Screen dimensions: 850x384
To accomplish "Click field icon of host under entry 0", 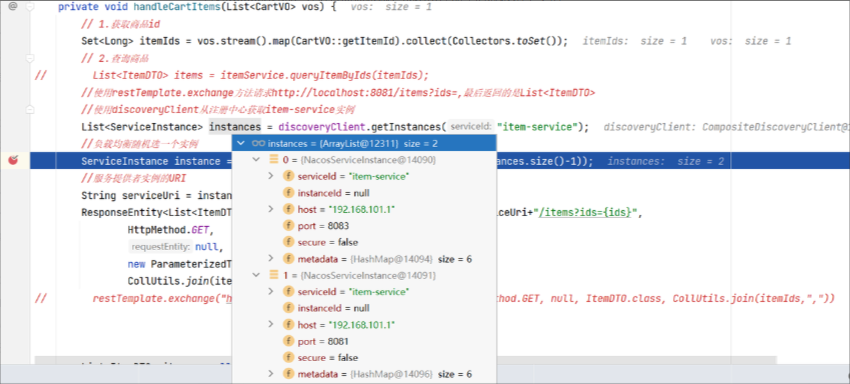I will pyautogui.click(x=288, y=209).
